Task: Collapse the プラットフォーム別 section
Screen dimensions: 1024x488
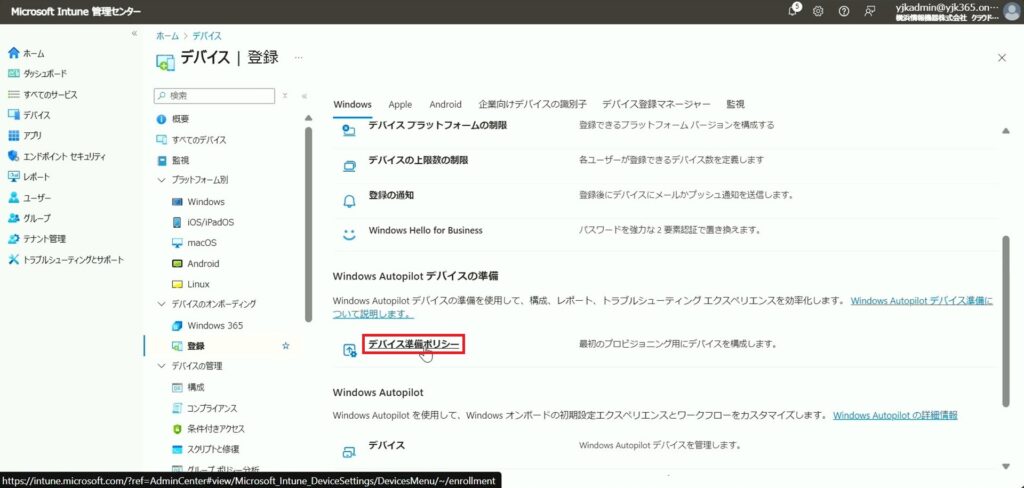Action: (x=162, y=179)
